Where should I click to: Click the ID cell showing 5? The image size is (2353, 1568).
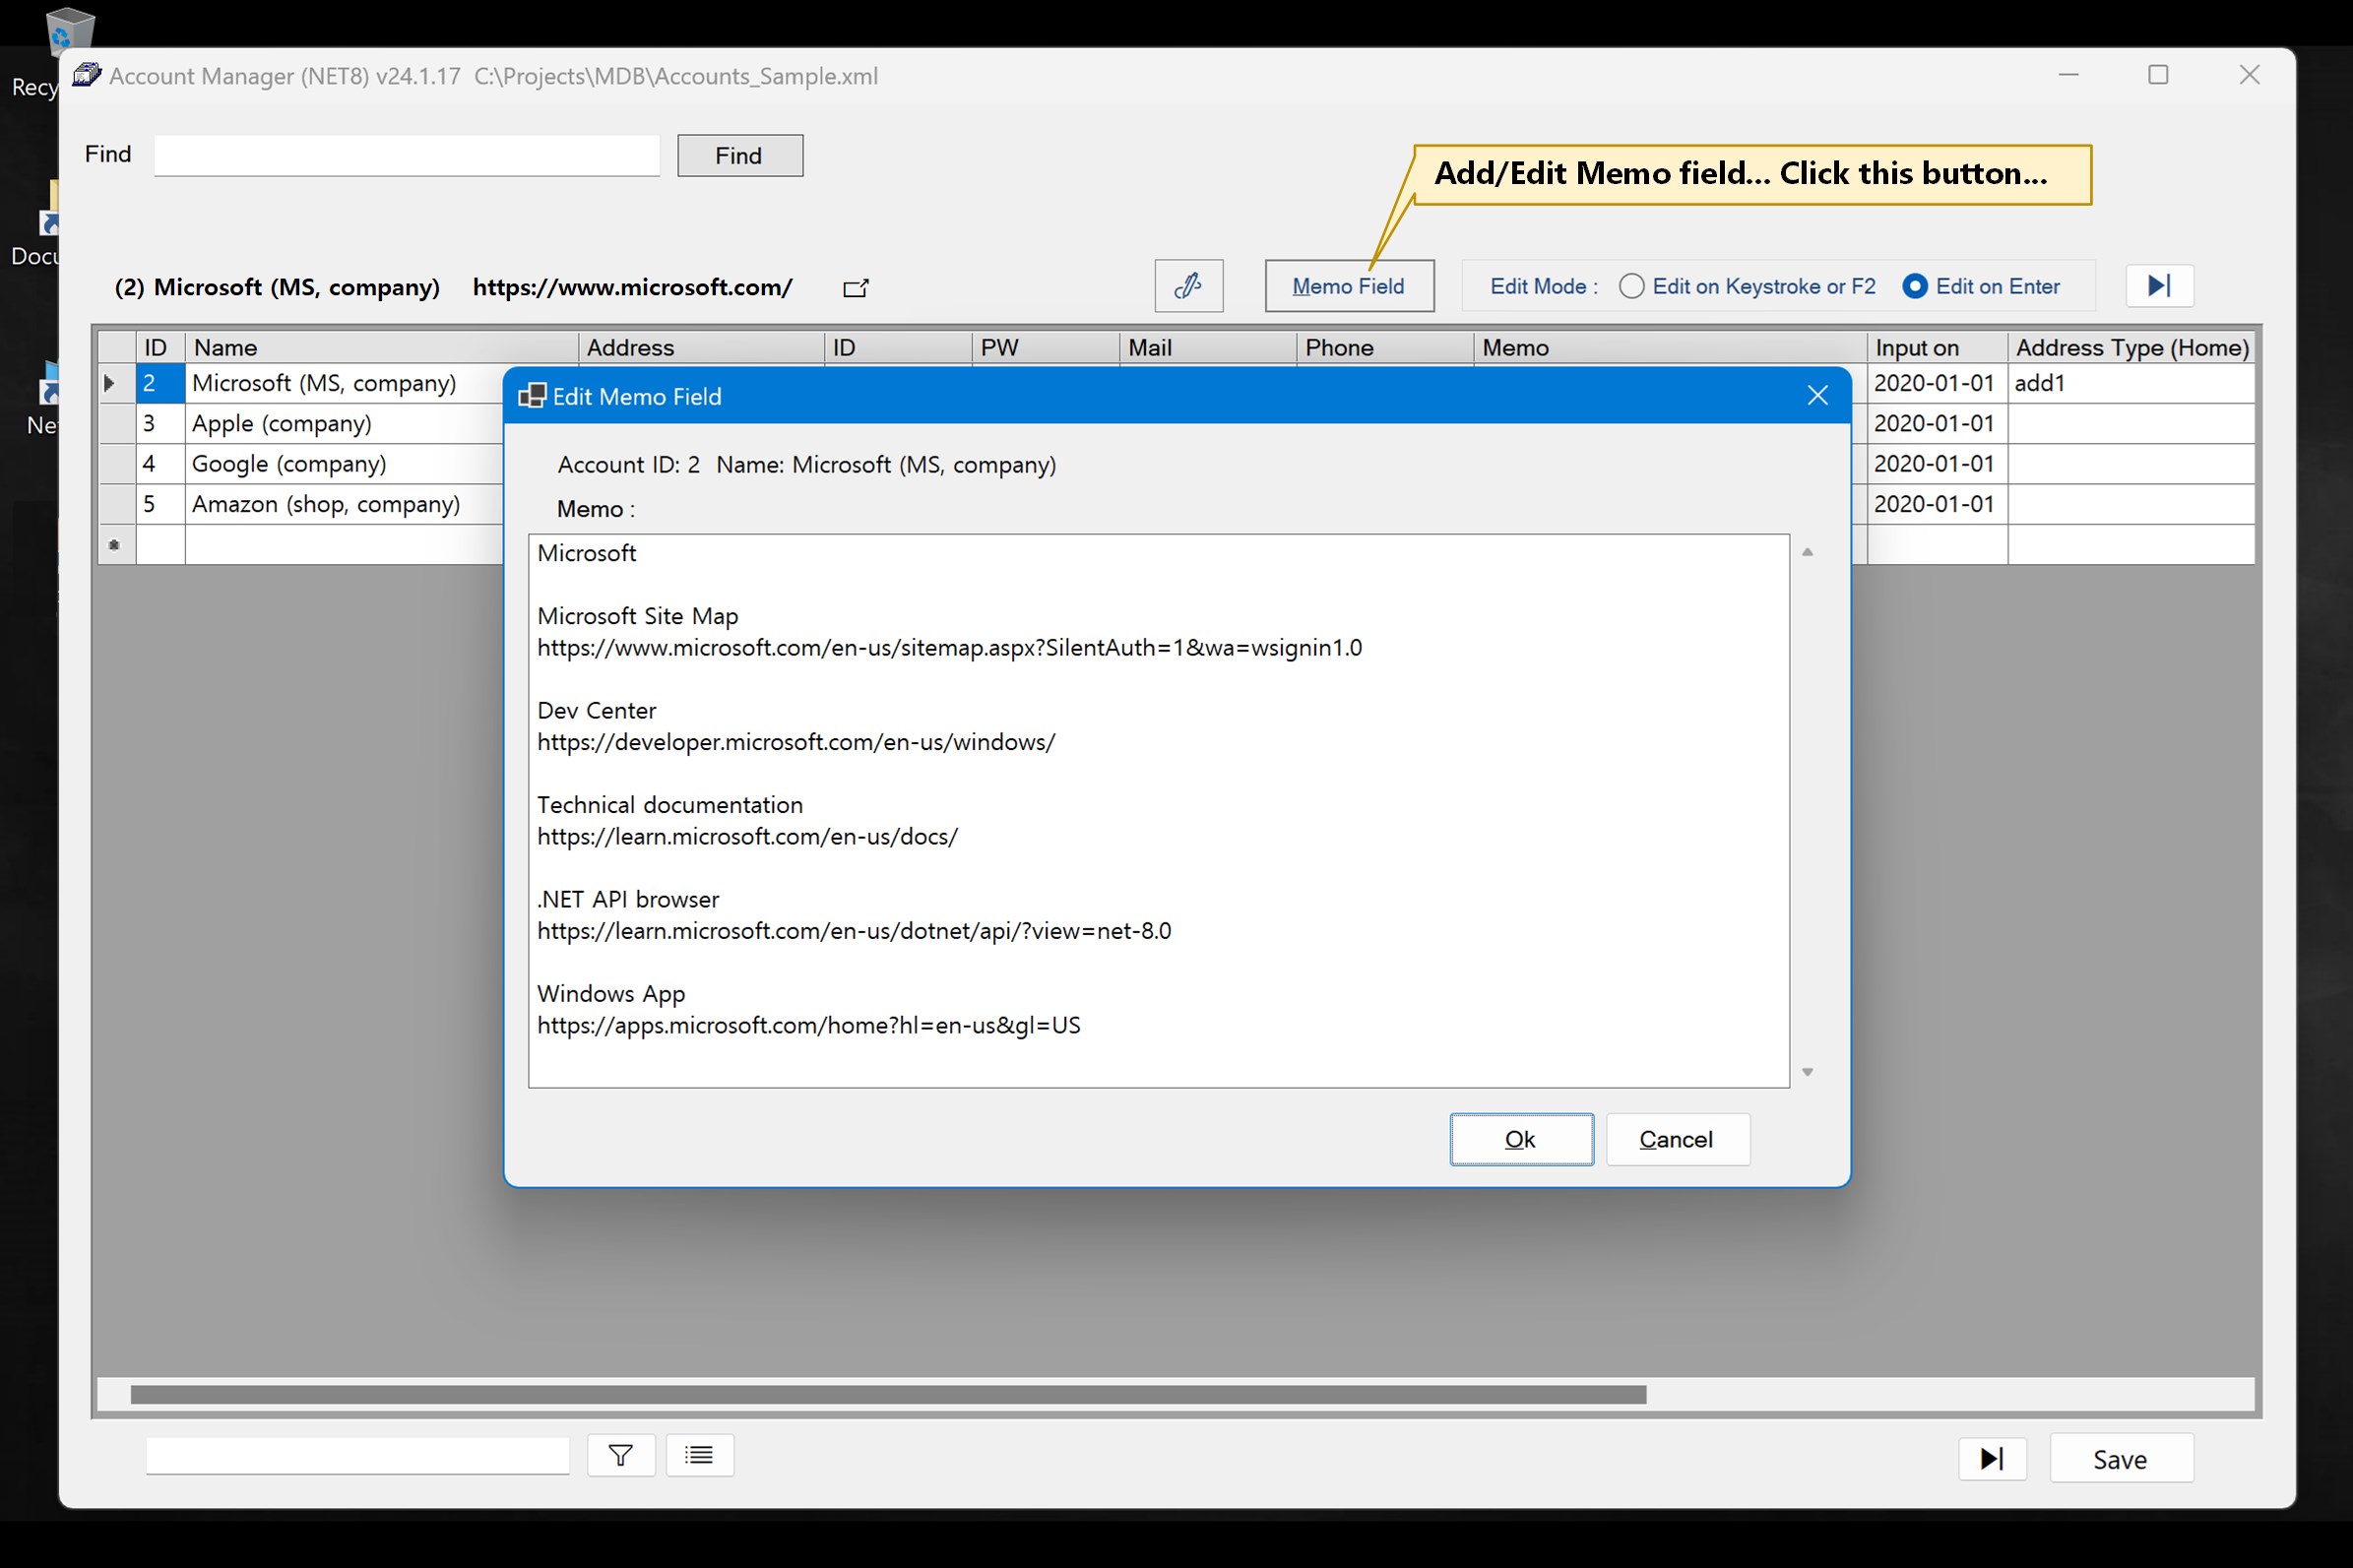pyautogui.click(x=160, y=504)
